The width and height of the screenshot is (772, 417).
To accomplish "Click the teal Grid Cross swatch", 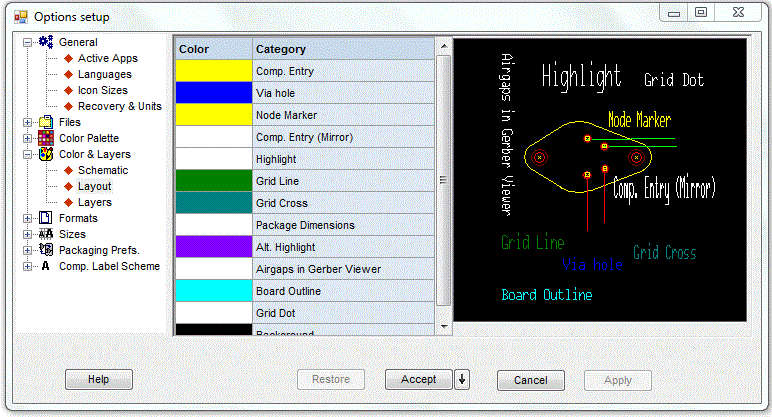I will 214,203.
